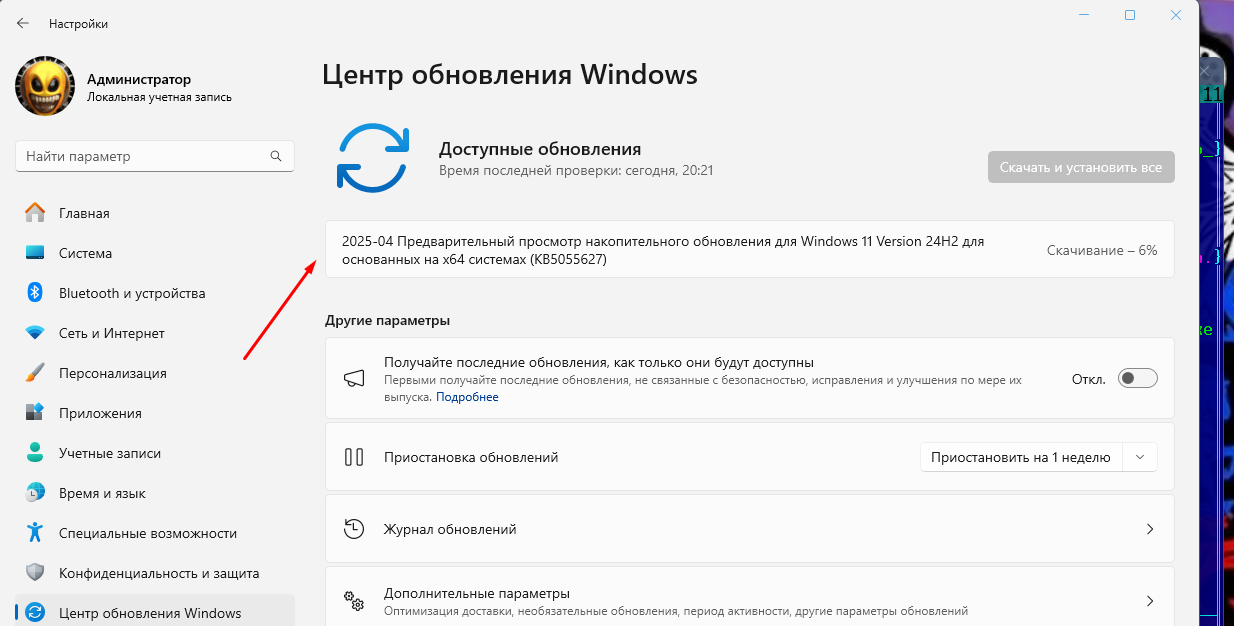Image resolution: width=1234 pixels, height=626 pixels.
Task: Select Конфиденциальность и защита shield icon
Action: point(35,573)
